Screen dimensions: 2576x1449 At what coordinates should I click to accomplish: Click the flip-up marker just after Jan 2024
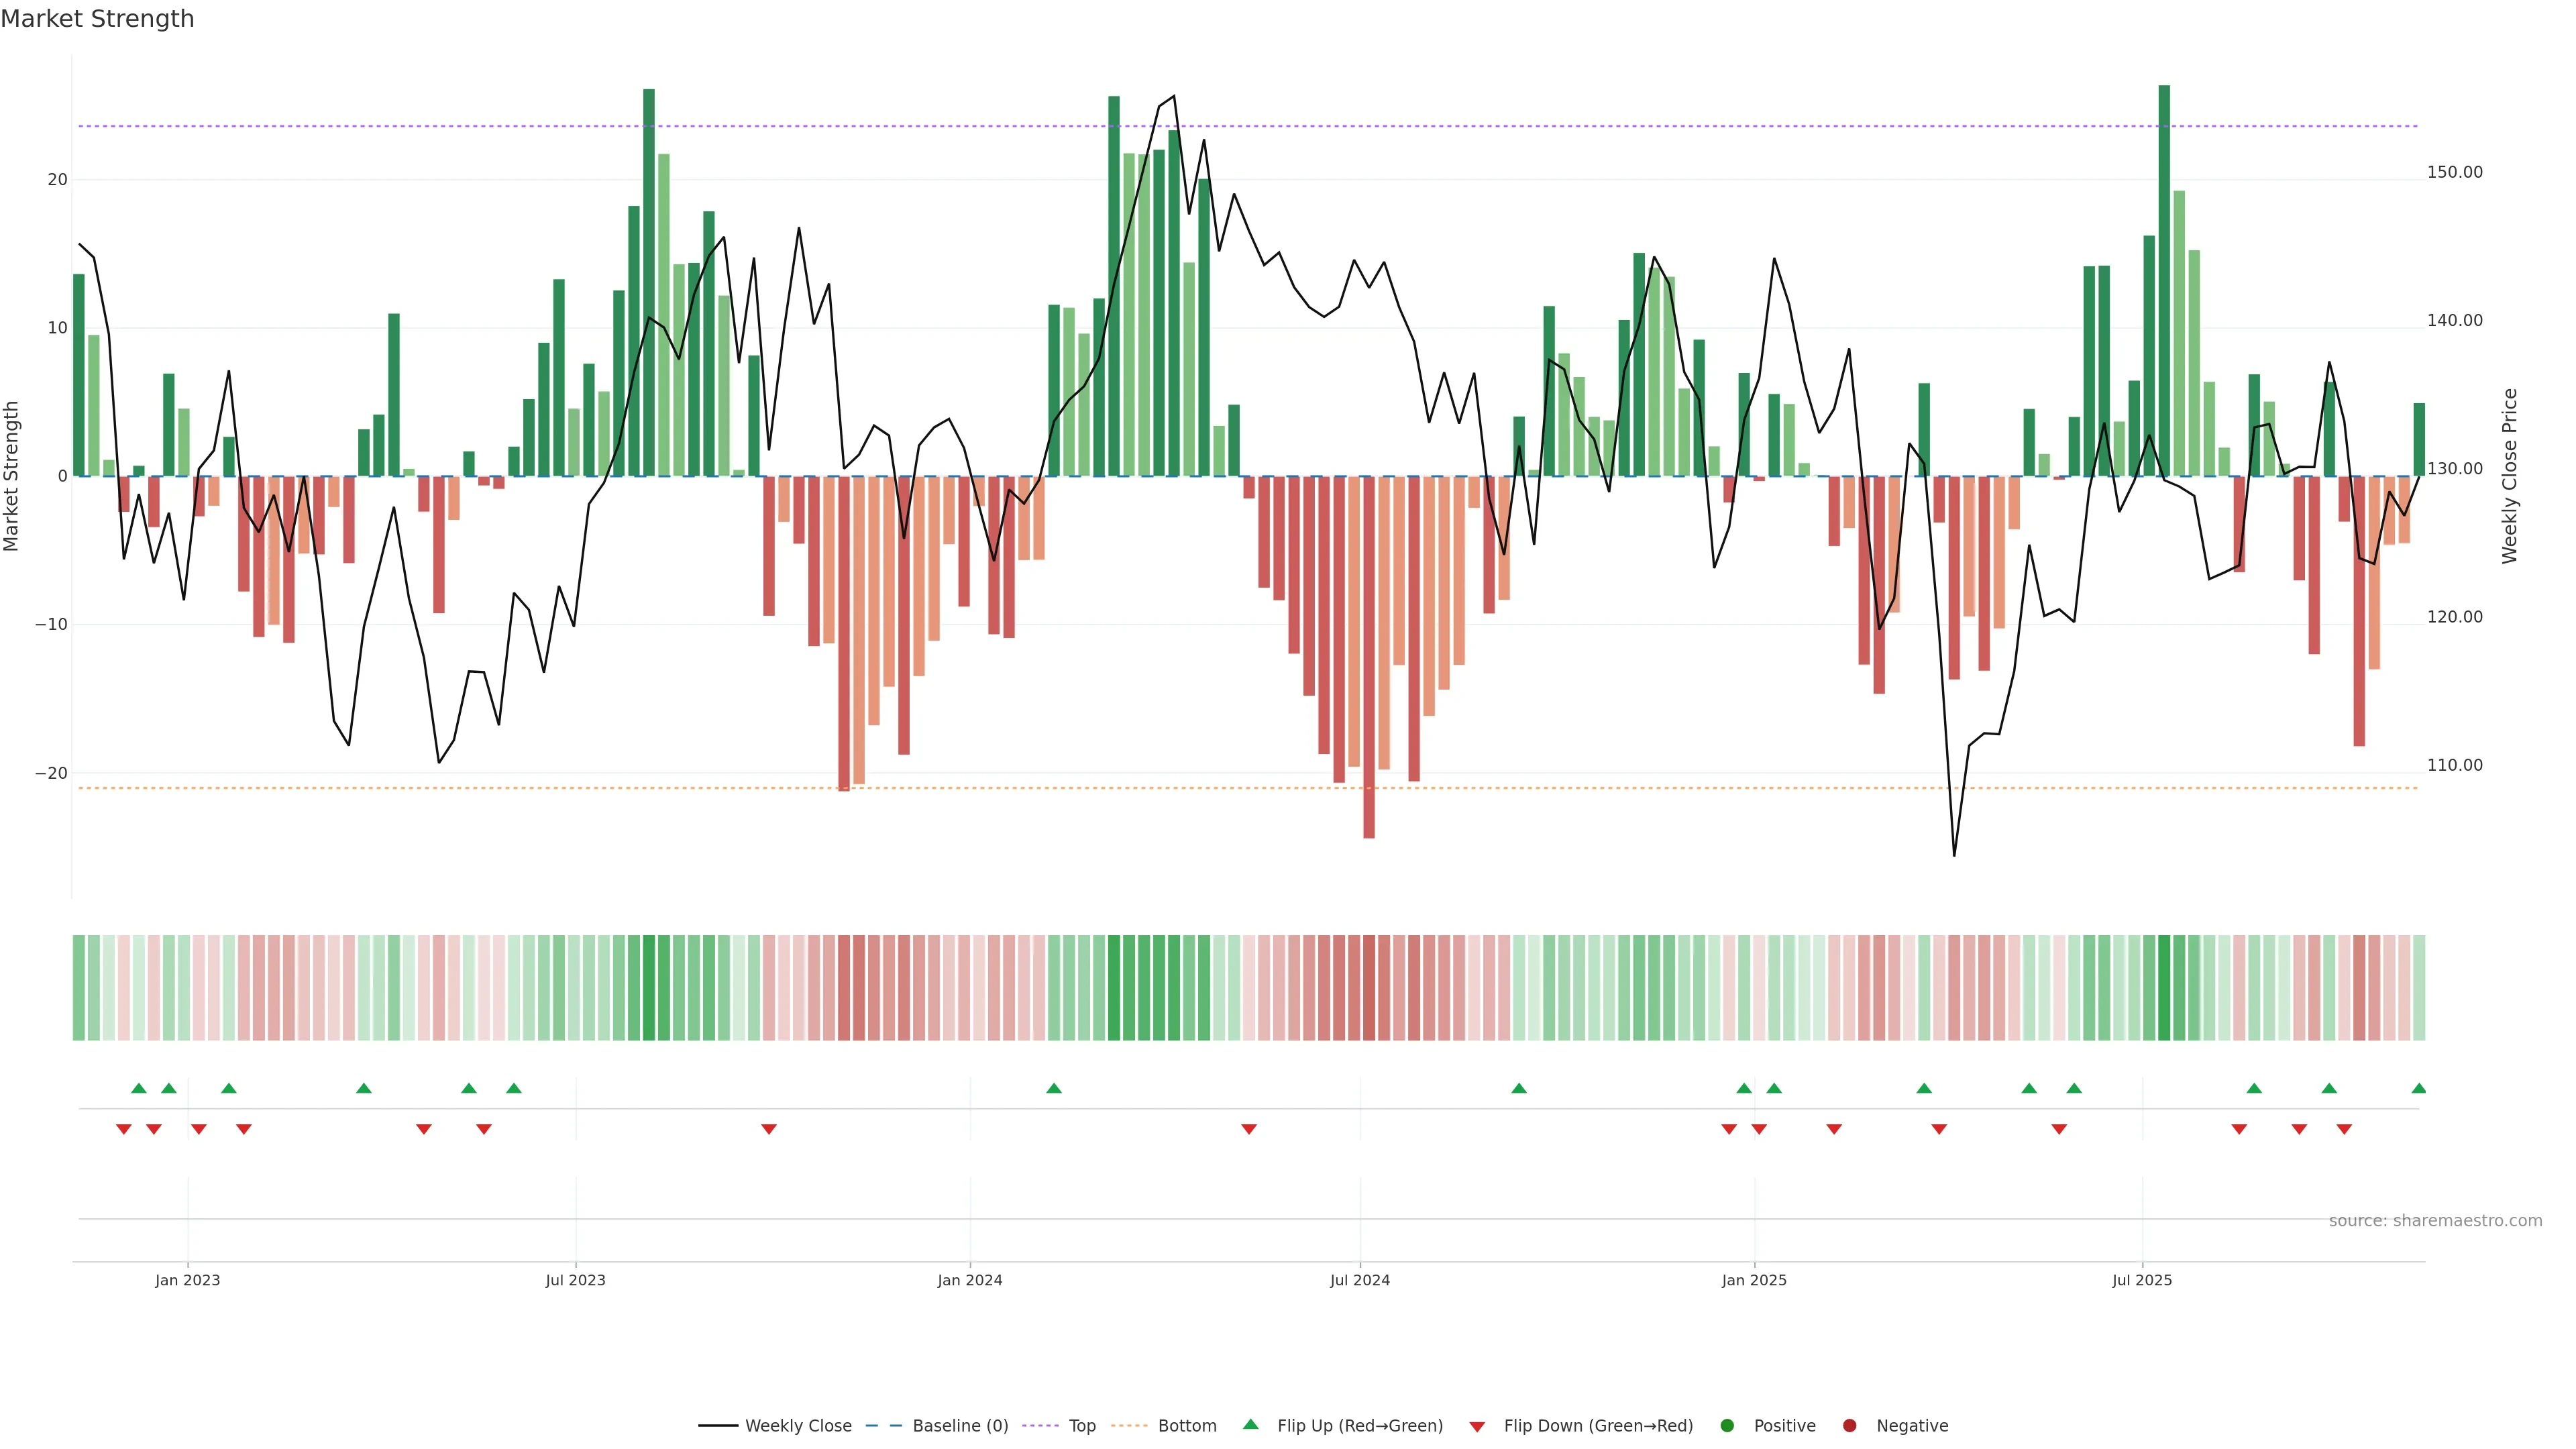point(1053,1088)
